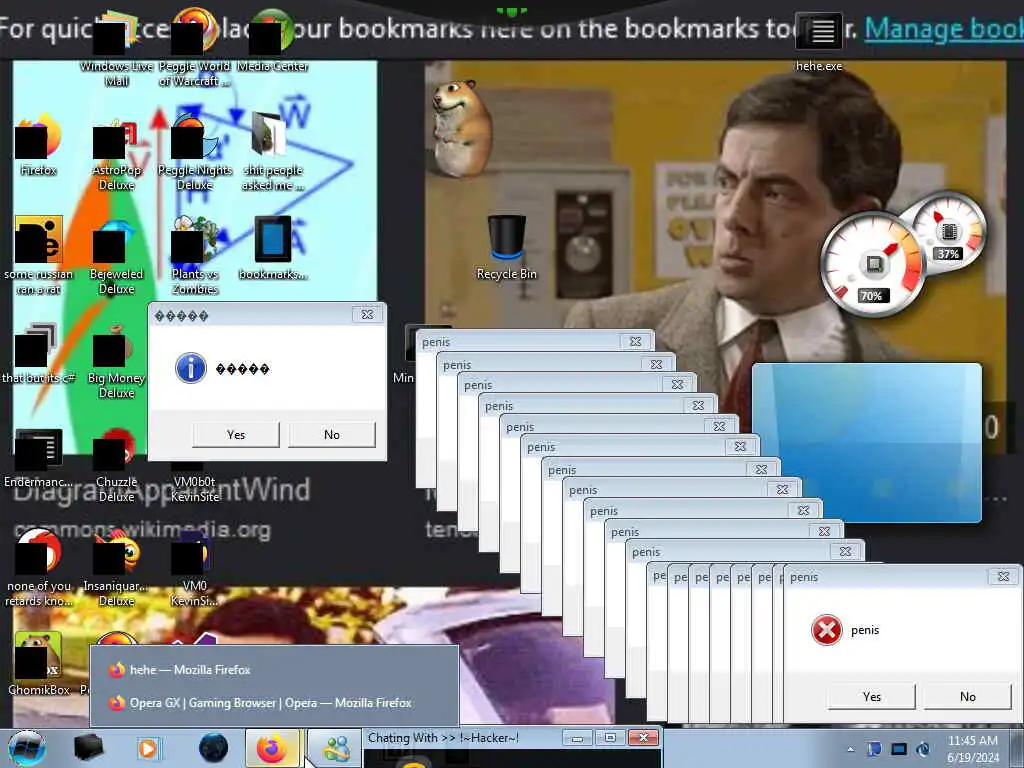
Task: Select the 'some russian ran a rat' icon
Action: (x=39, y=256)
